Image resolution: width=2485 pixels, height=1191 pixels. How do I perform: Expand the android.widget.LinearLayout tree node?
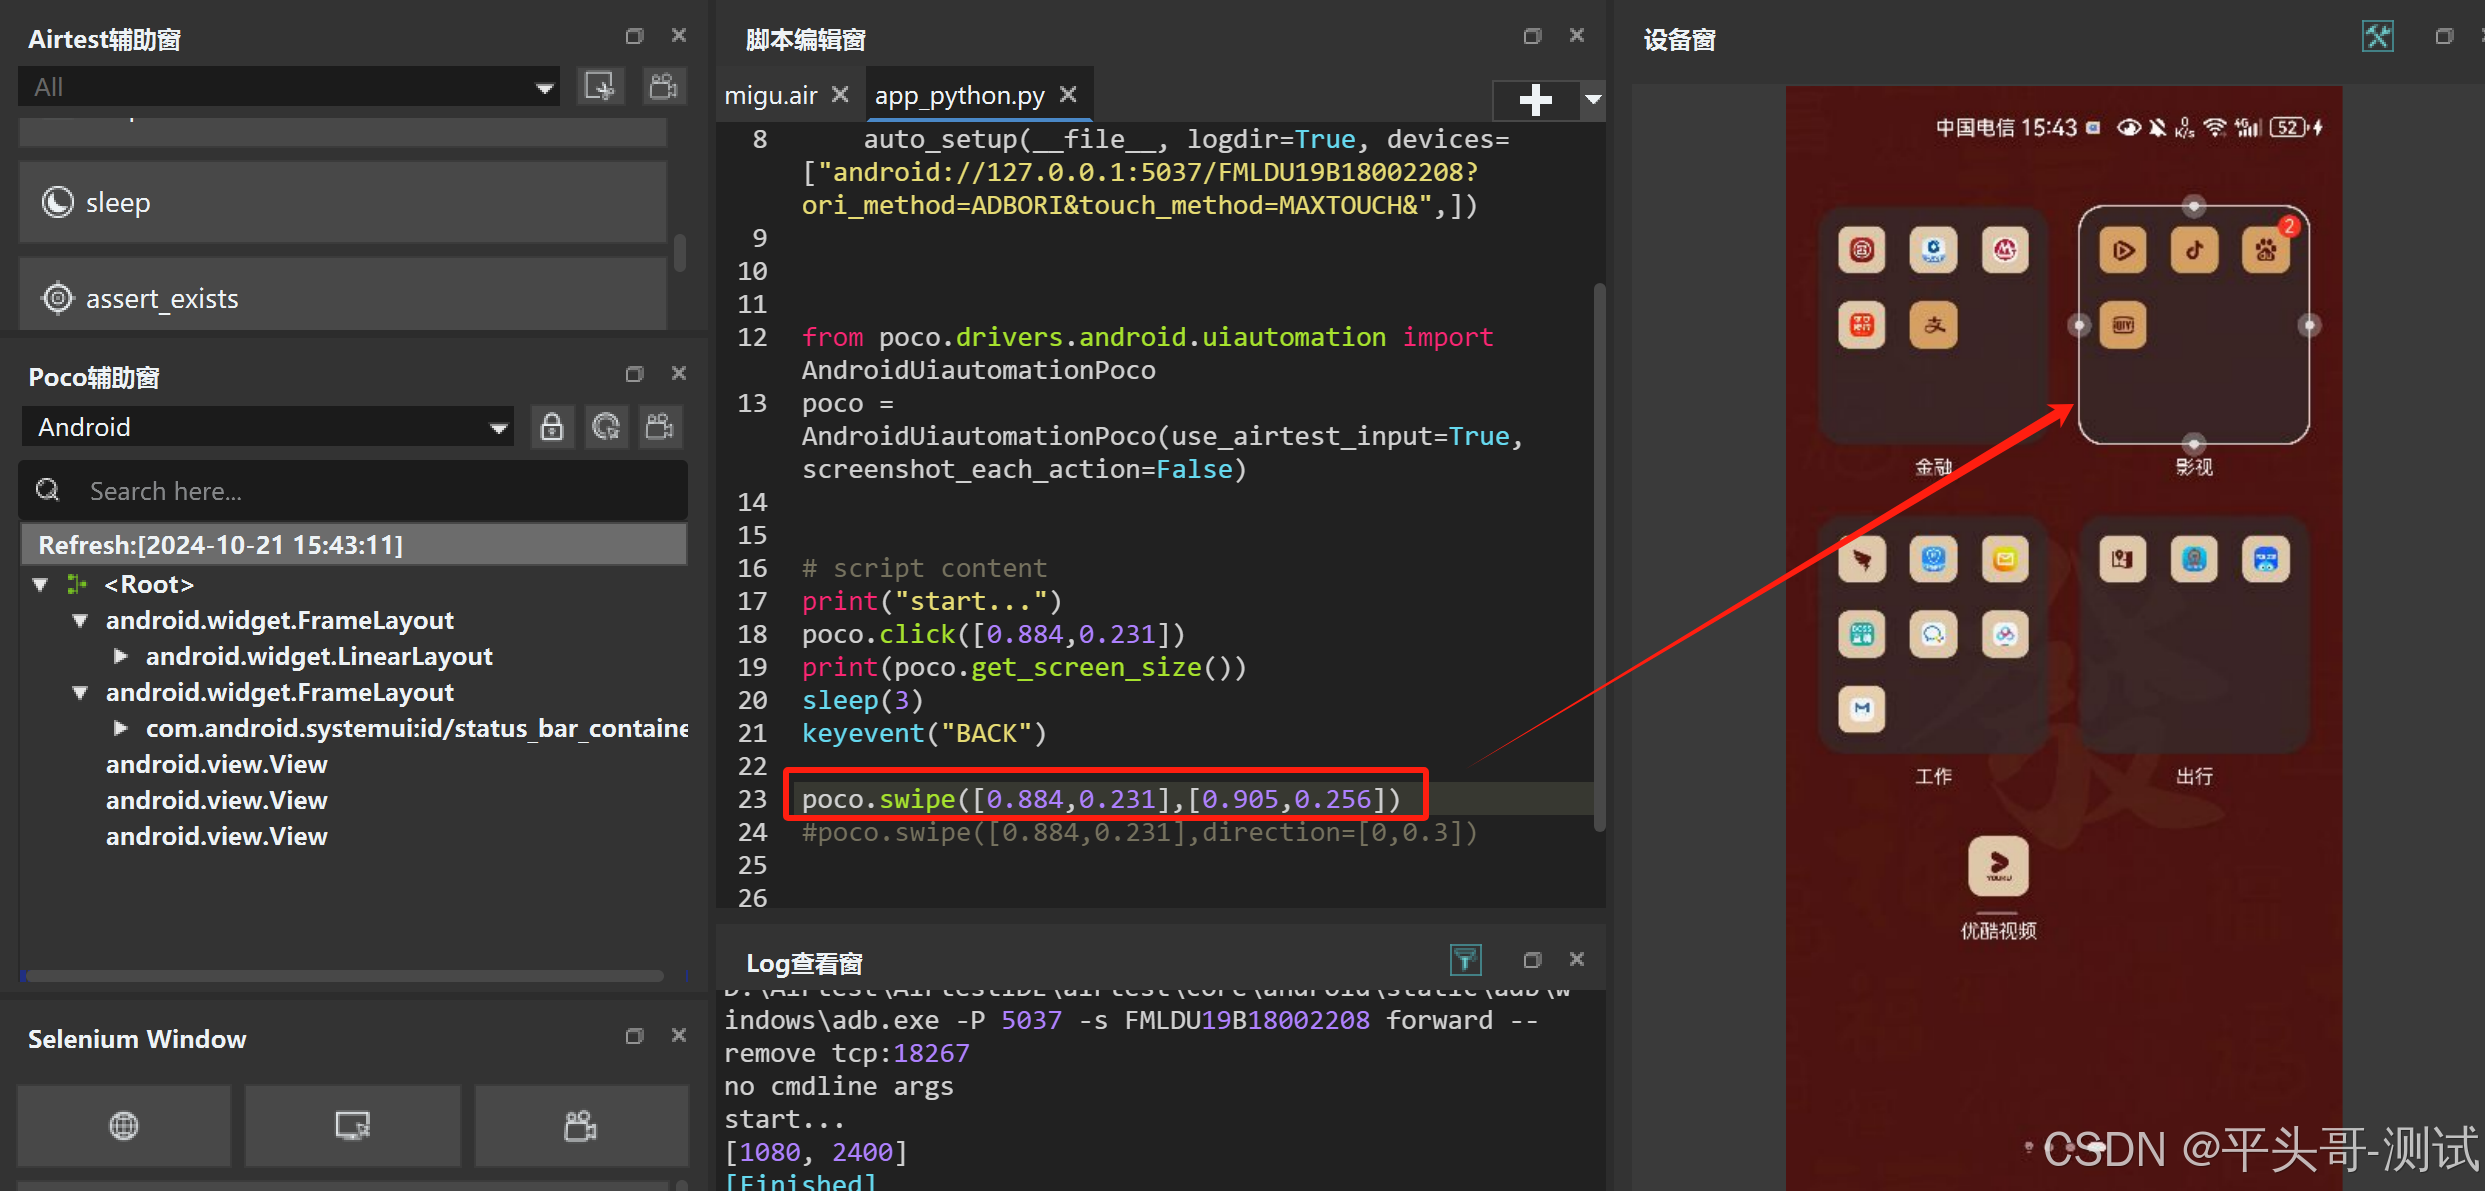(x=120, y=656)
